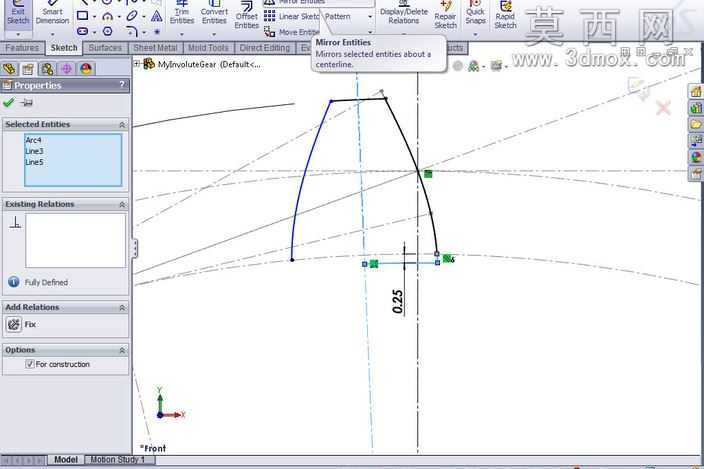This screenshot has width=704, height=469.
Task: Open the Model tab at bottom
Action: pos(66,460)
